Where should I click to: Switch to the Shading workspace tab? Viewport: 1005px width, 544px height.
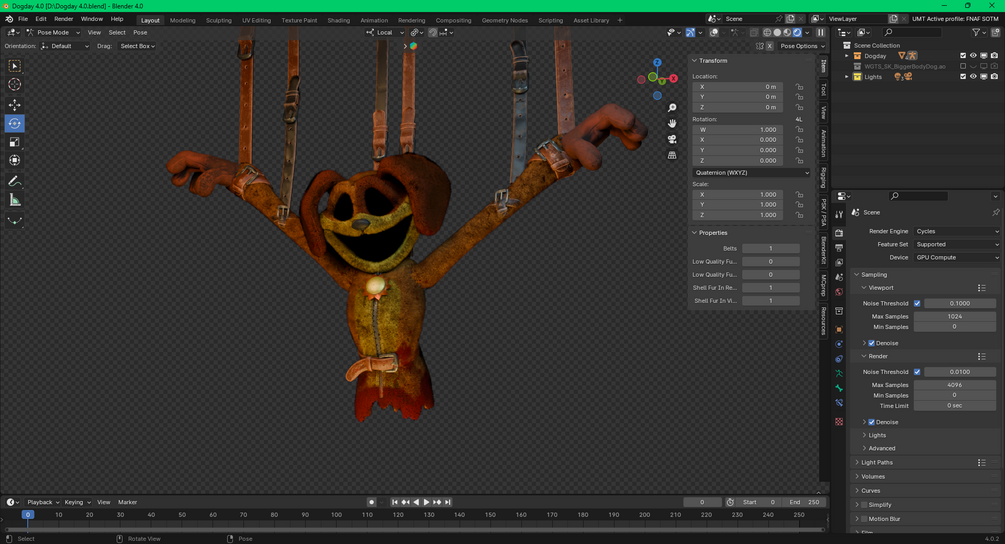[x=338, y=20]
